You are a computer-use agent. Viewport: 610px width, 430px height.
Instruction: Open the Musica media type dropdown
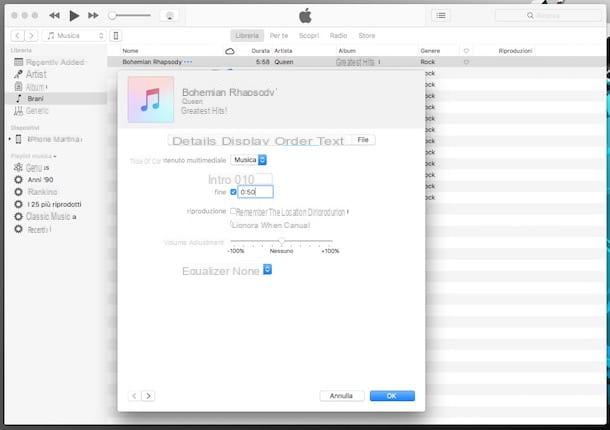pos(249,160)
